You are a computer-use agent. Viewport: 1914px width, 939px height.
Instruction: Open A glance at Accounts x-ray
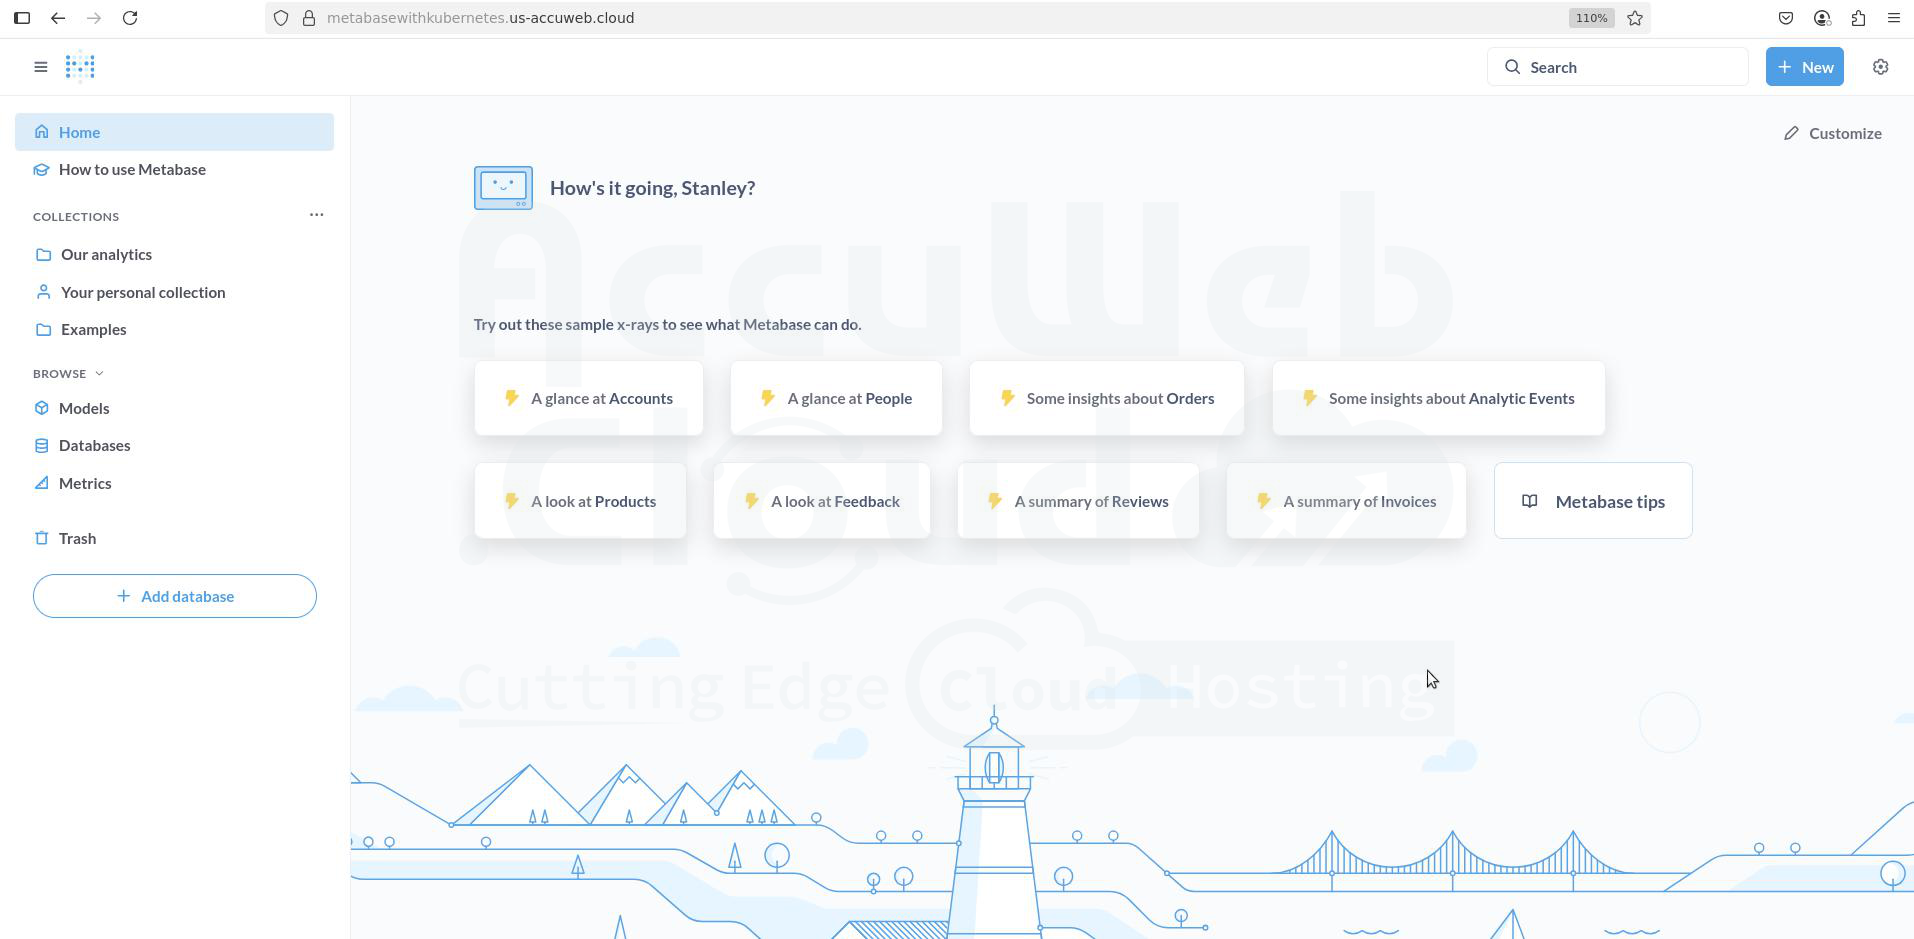[589, 398]
